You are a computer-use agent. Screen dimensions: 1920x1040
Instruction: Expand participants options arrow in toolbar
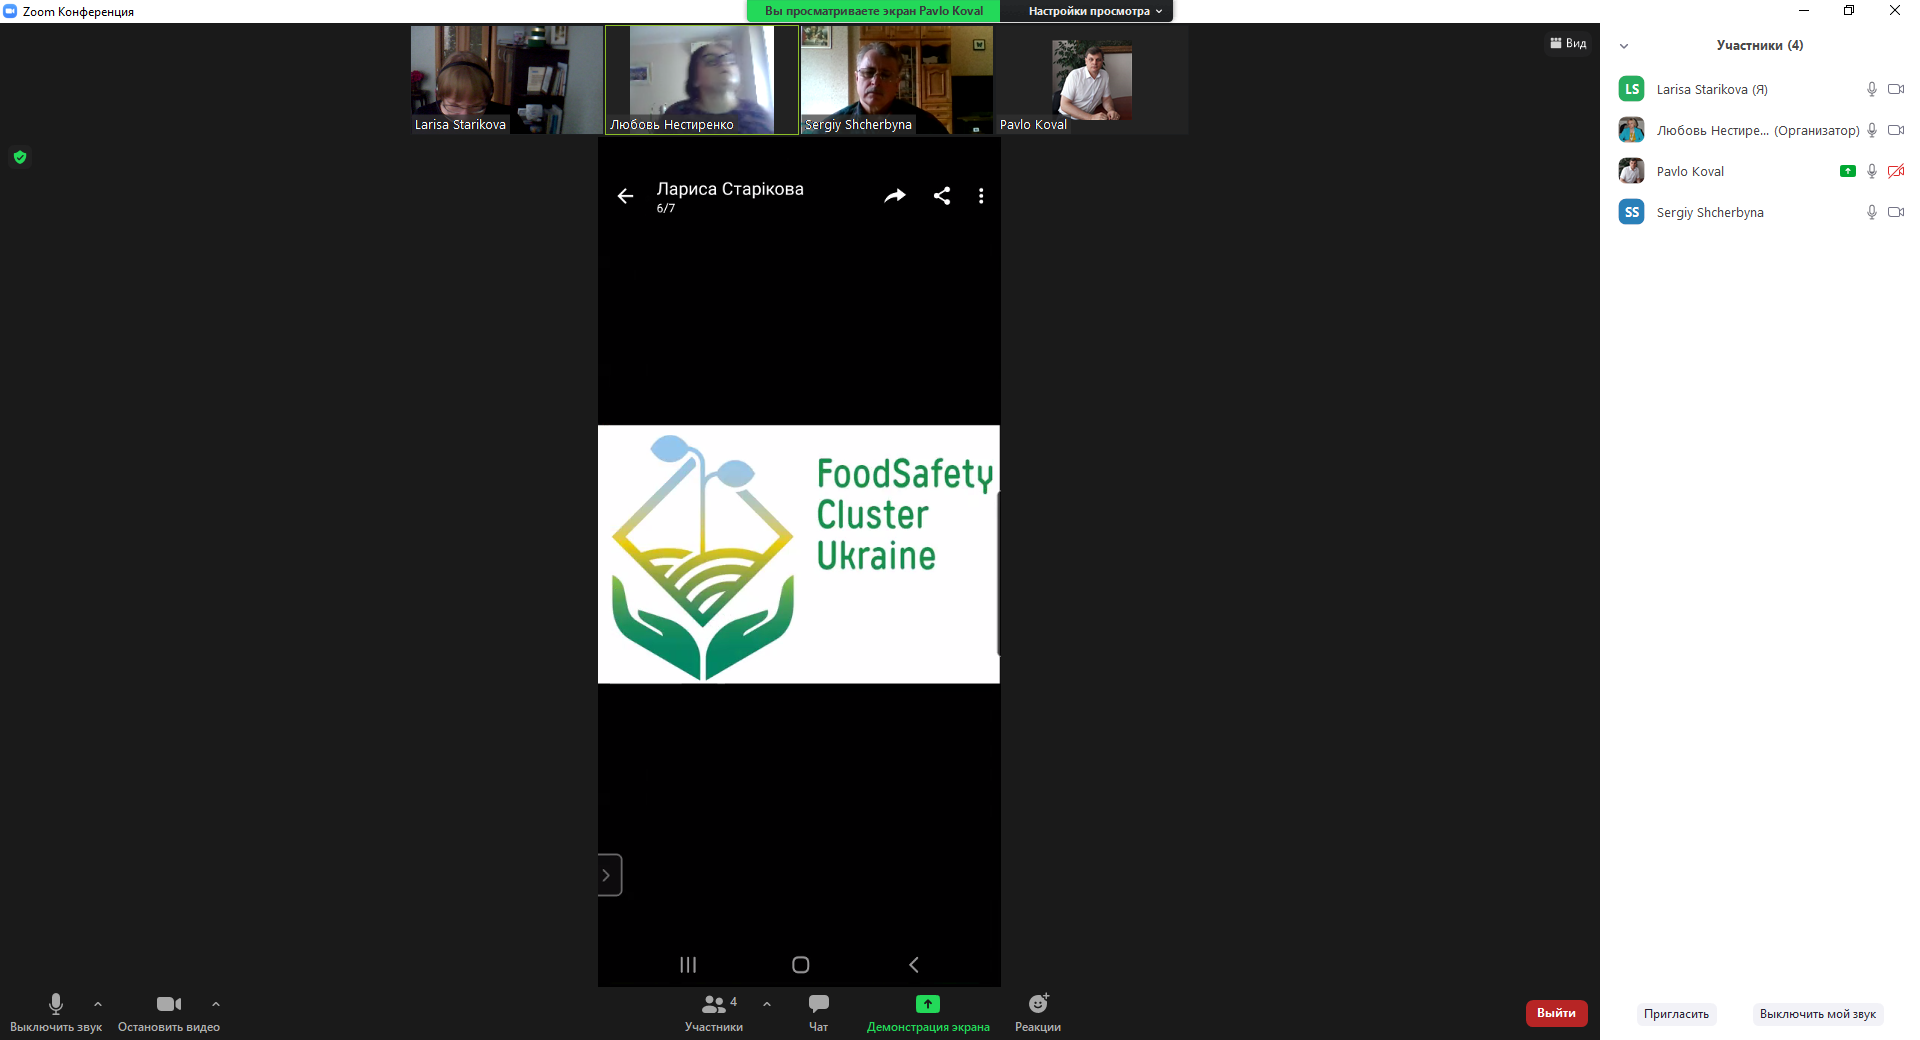[x=767, y=1004]
